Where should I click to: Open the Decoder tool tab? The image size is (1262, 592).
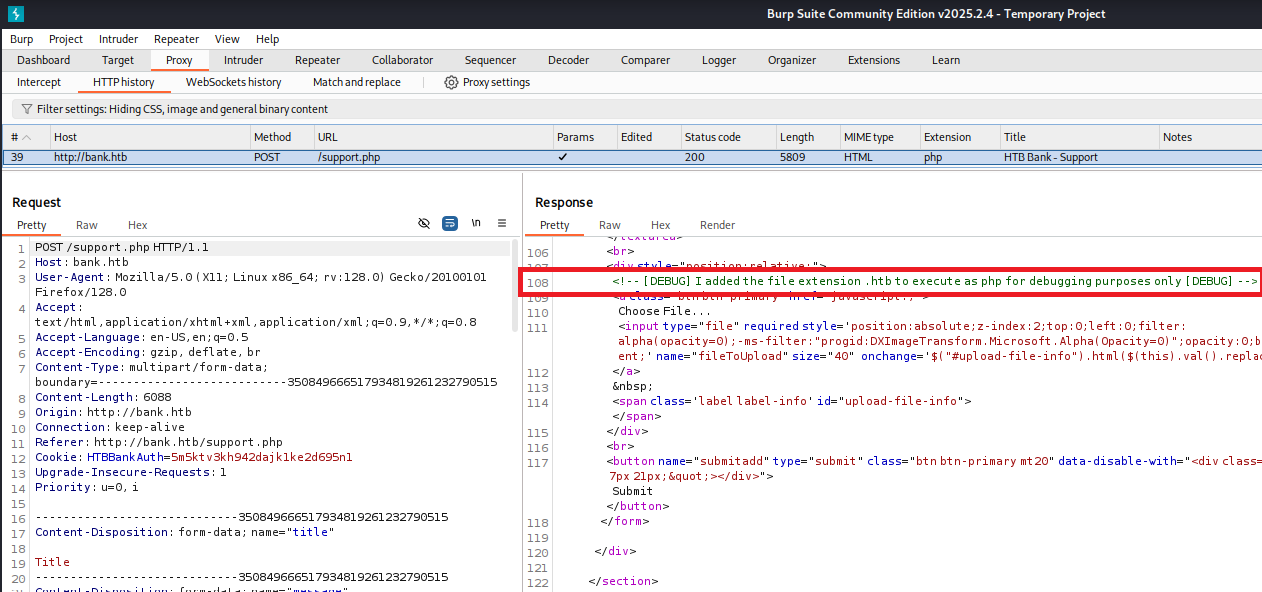[568, 60]
